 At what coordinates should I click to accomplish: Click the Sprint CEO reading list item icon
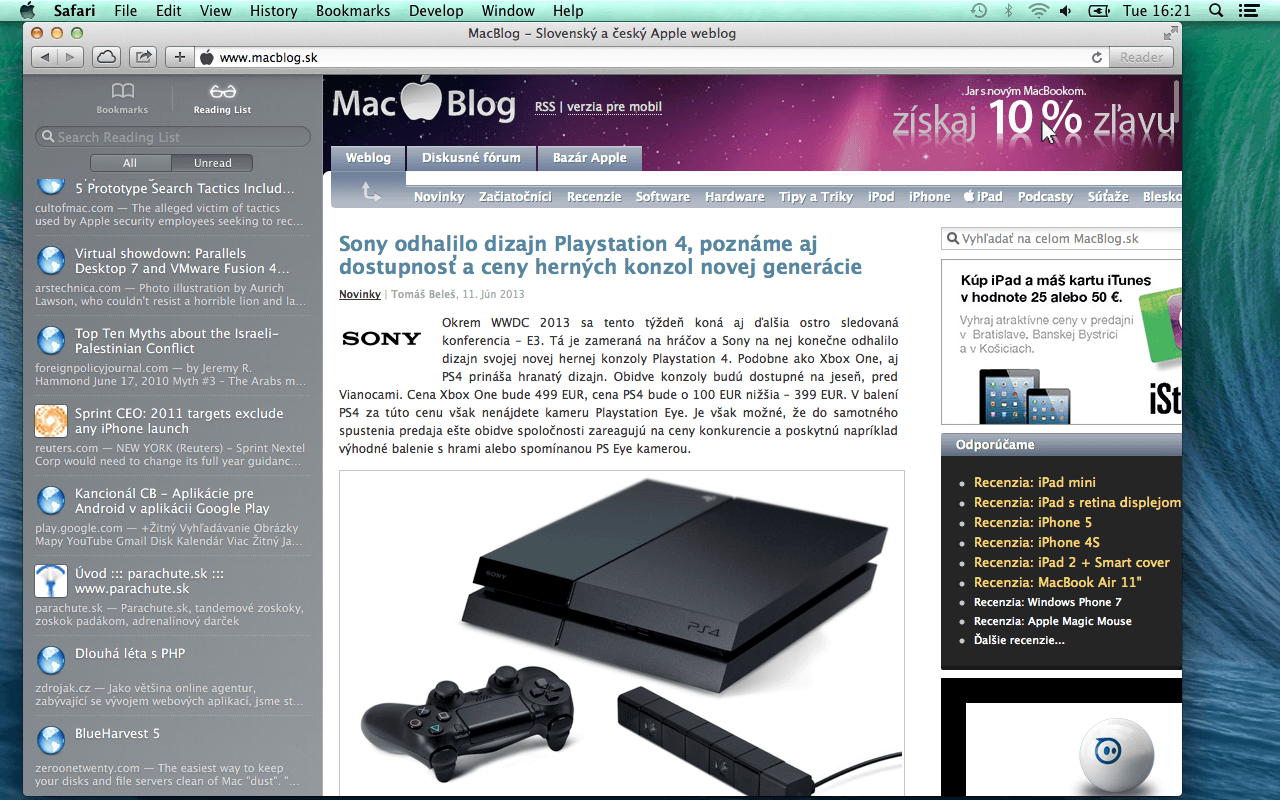[x=51, y=421]
